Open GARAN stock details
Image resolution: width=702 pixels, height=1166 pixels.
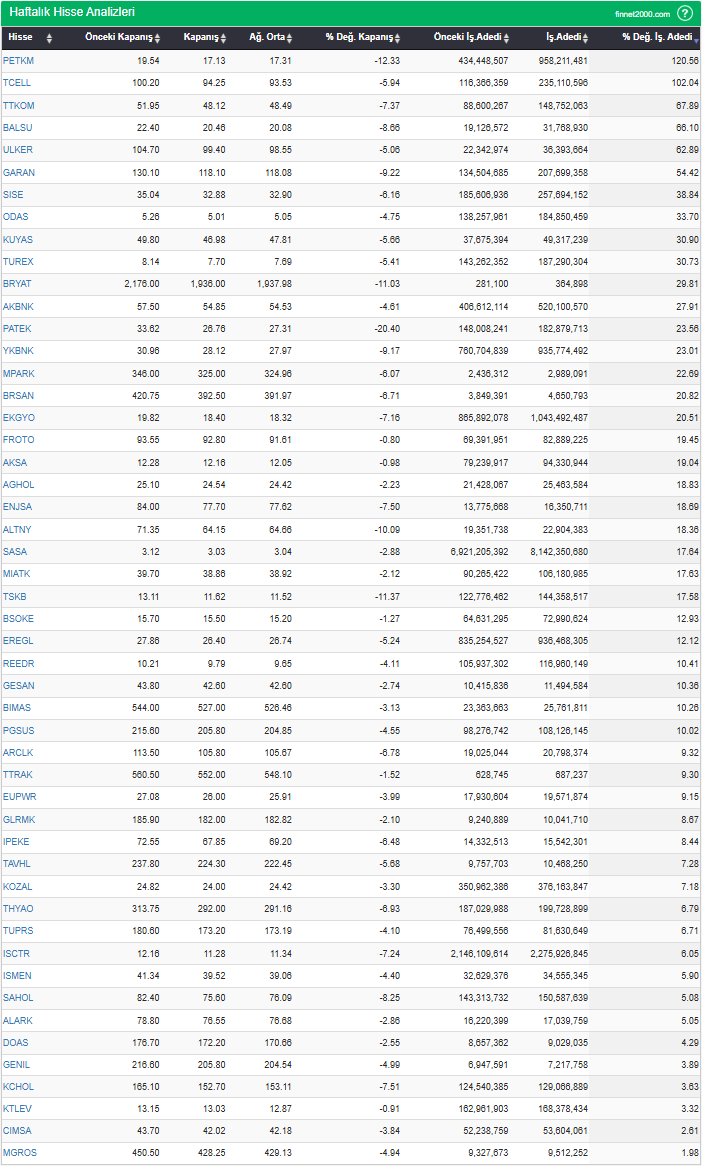[x=18, y=172]
